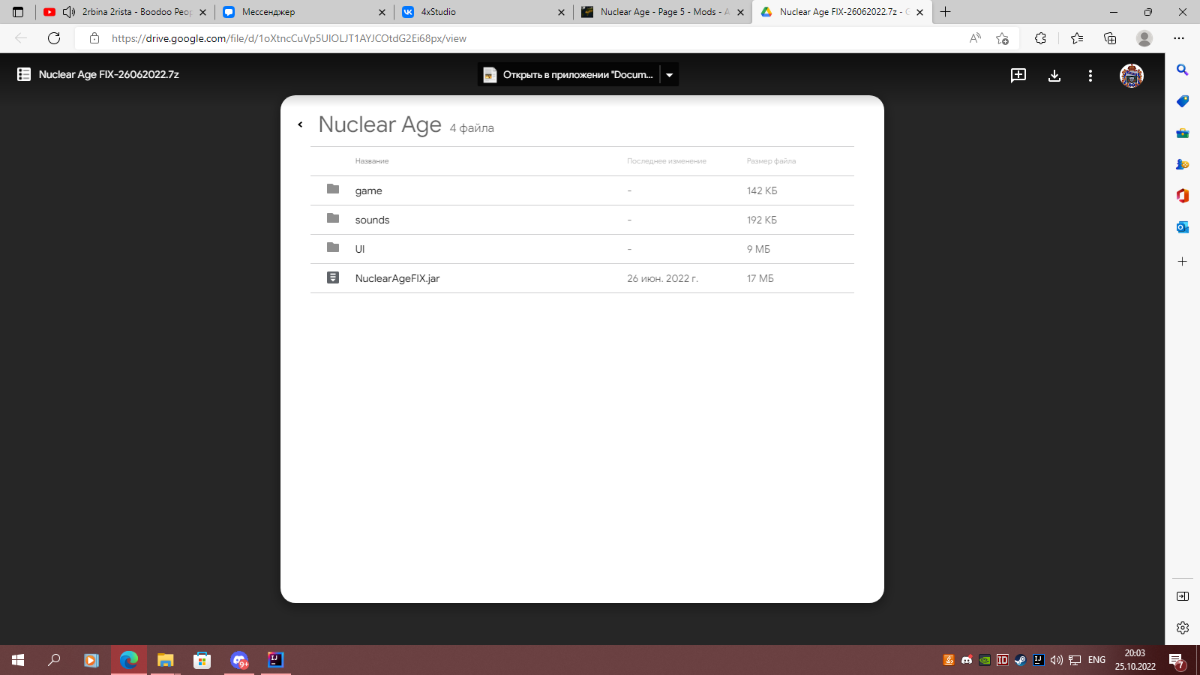The height and width of the screenshot is (675, 1200).
Task: Click the Открыть в приложении button
Action: click(568, 75)
